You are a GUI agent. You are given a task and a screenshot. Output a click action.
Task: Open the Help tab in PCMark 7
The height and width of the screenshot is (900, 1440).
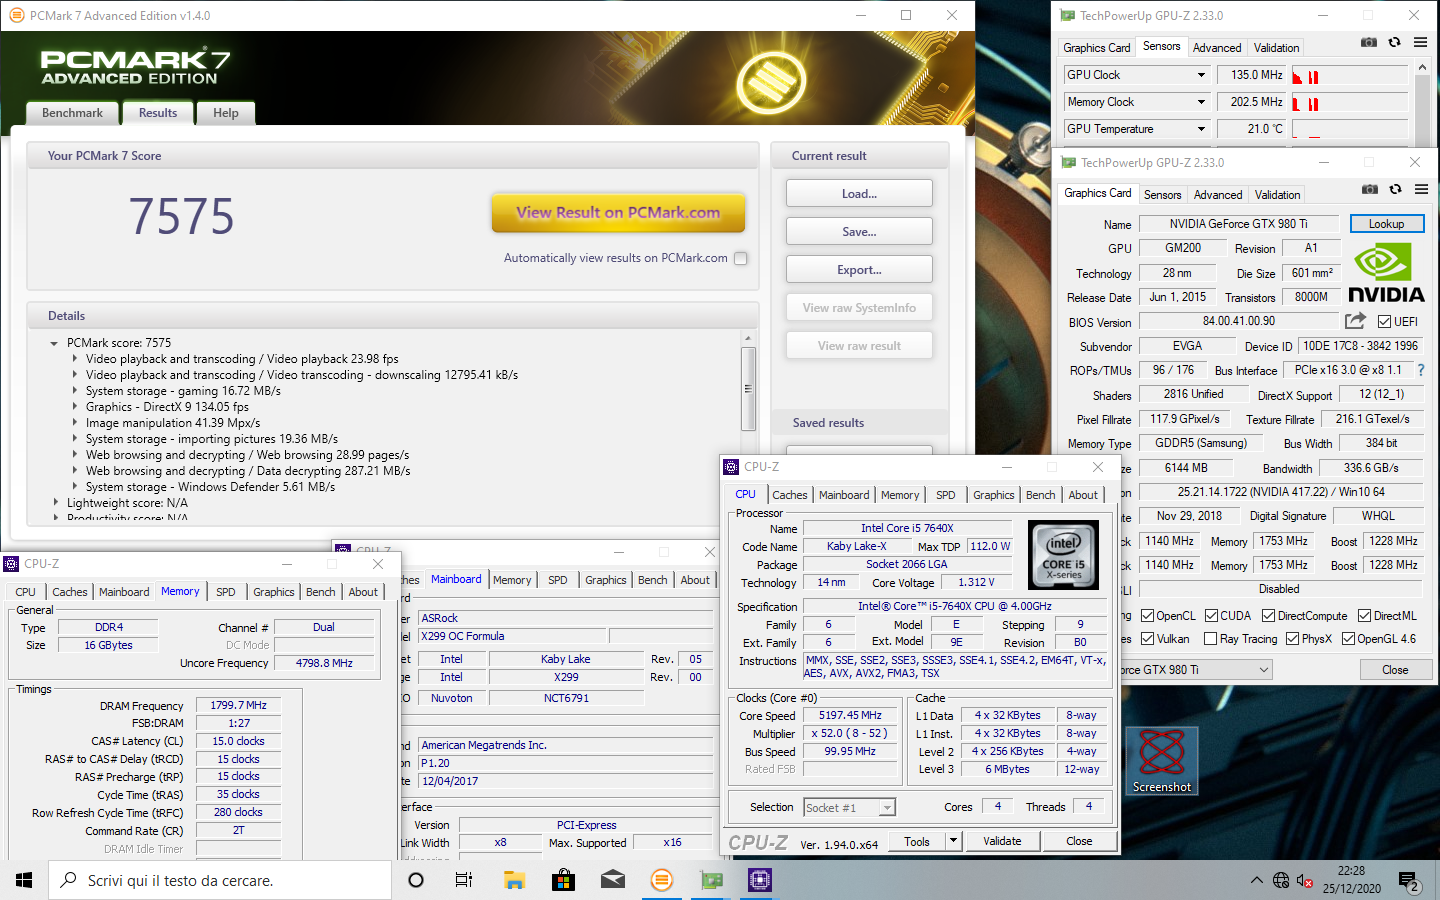click(226, 113)
